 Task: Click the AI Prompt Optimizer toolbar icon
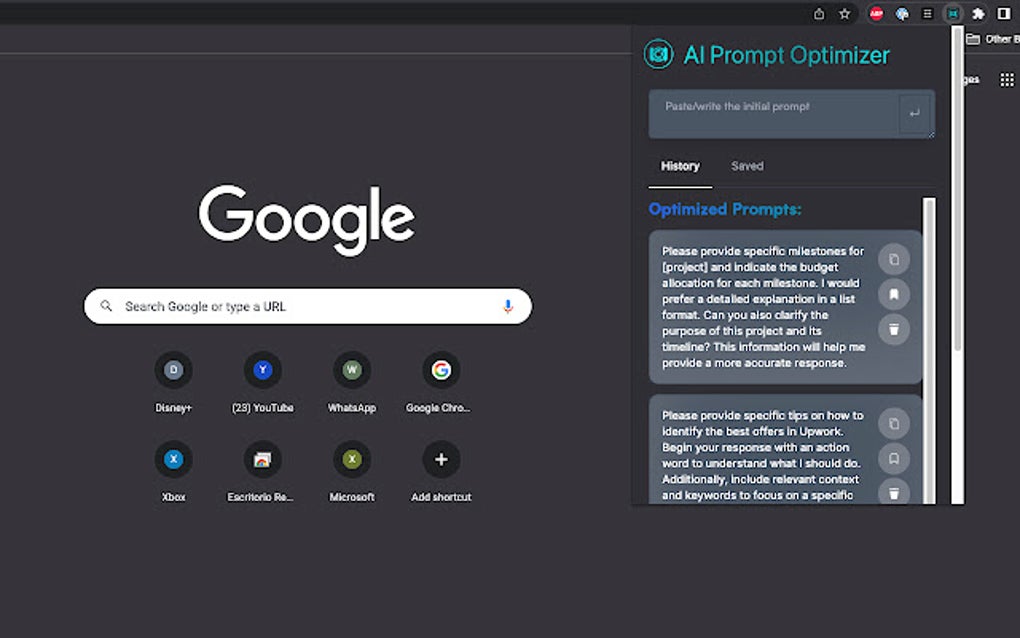click(952, 13)
